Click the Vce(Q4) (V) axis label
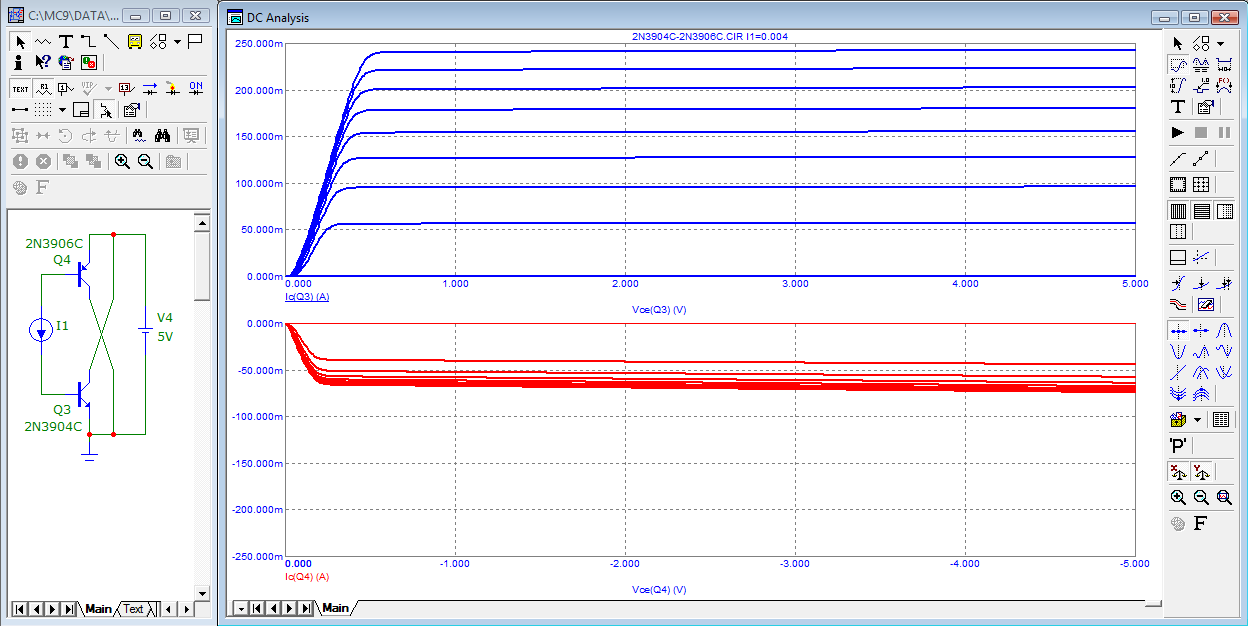Screen dimensions: 1248x626 point(659,590)
